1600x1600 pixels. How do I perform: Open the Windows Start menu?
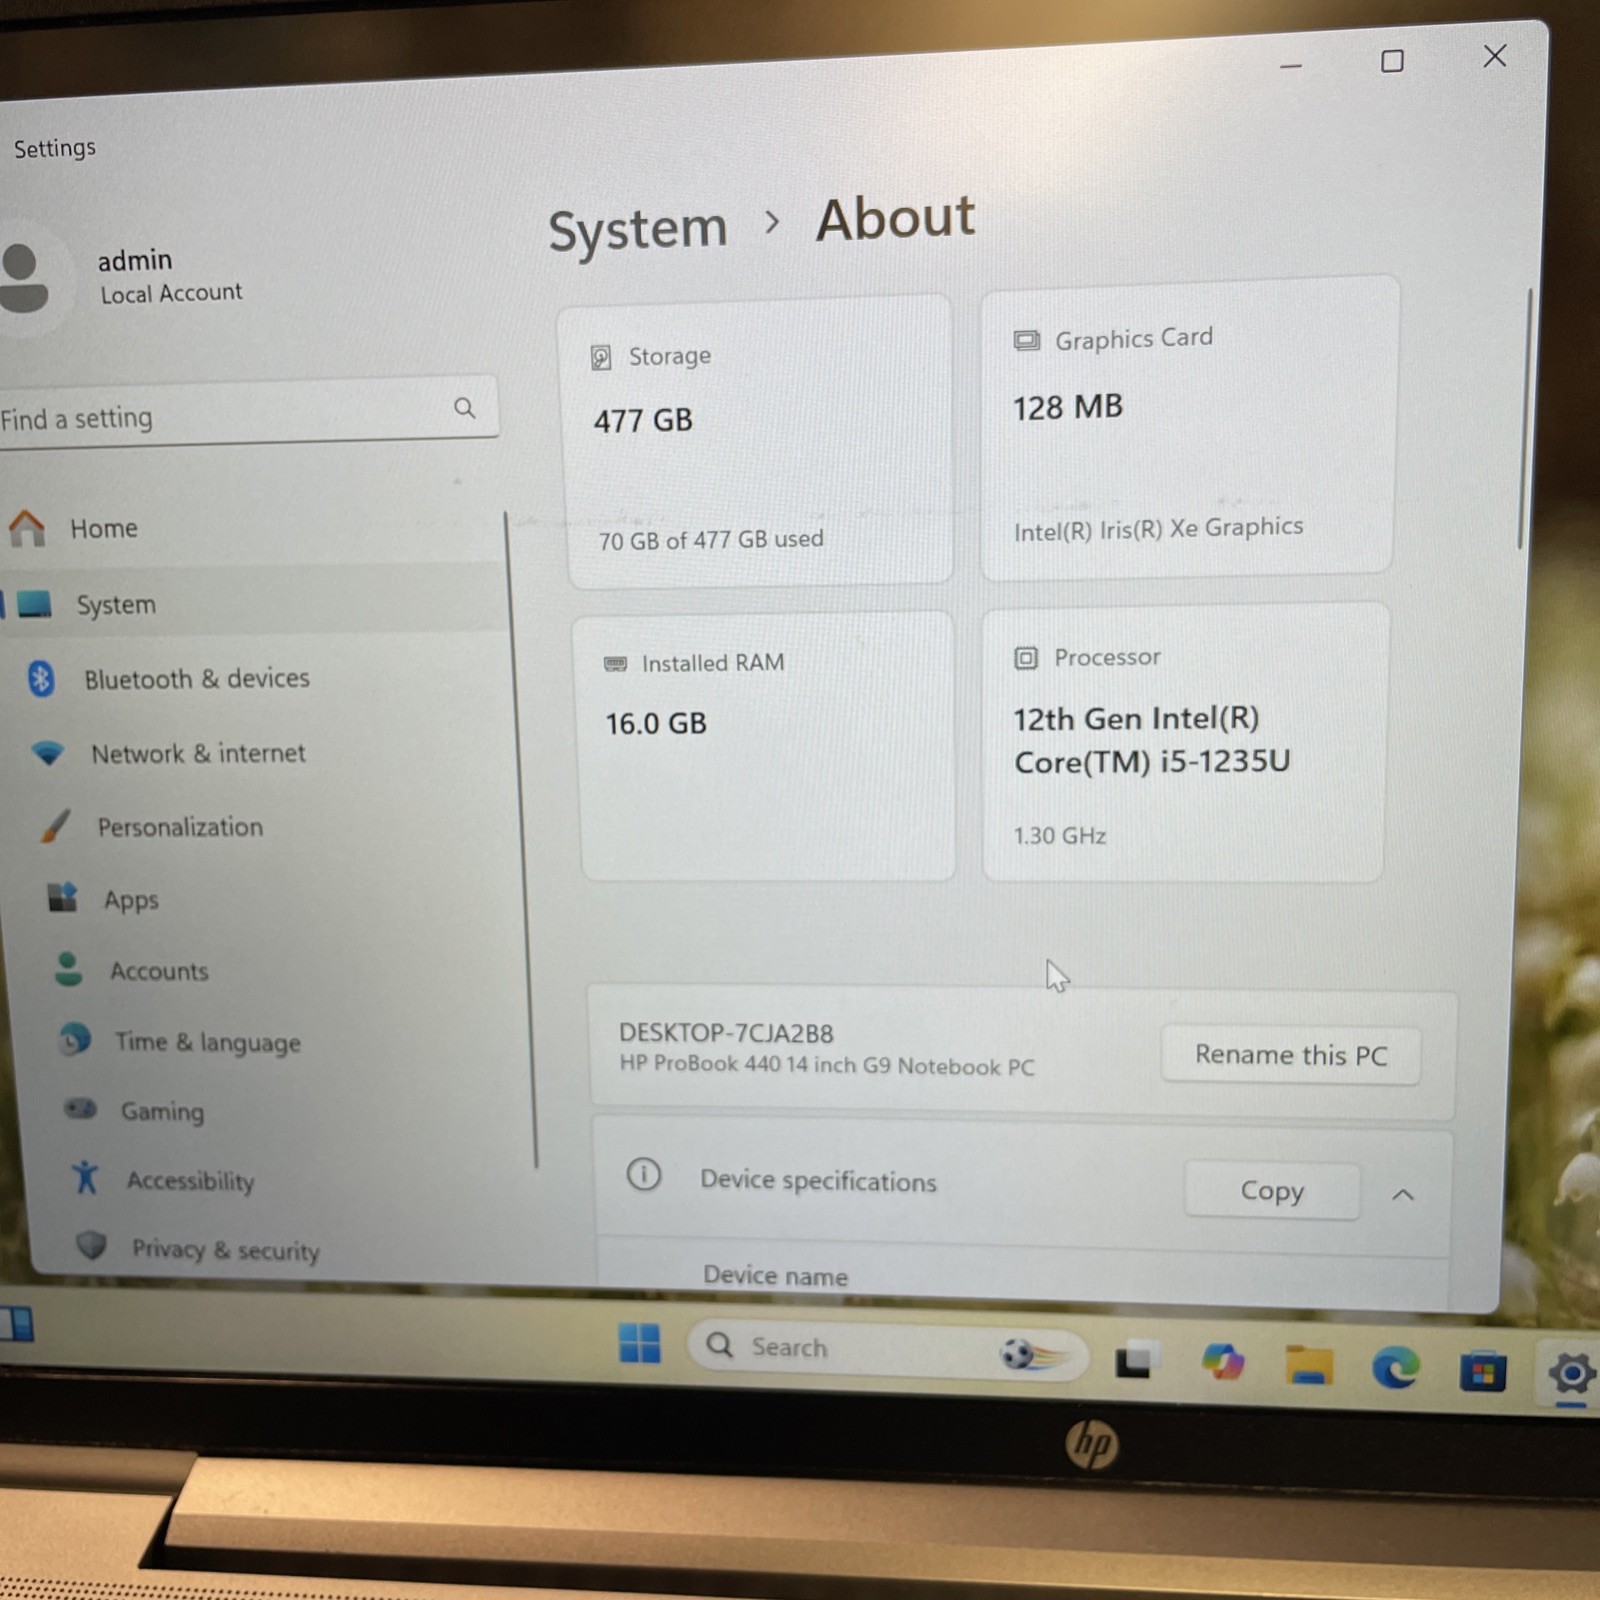coord(639,1342)
